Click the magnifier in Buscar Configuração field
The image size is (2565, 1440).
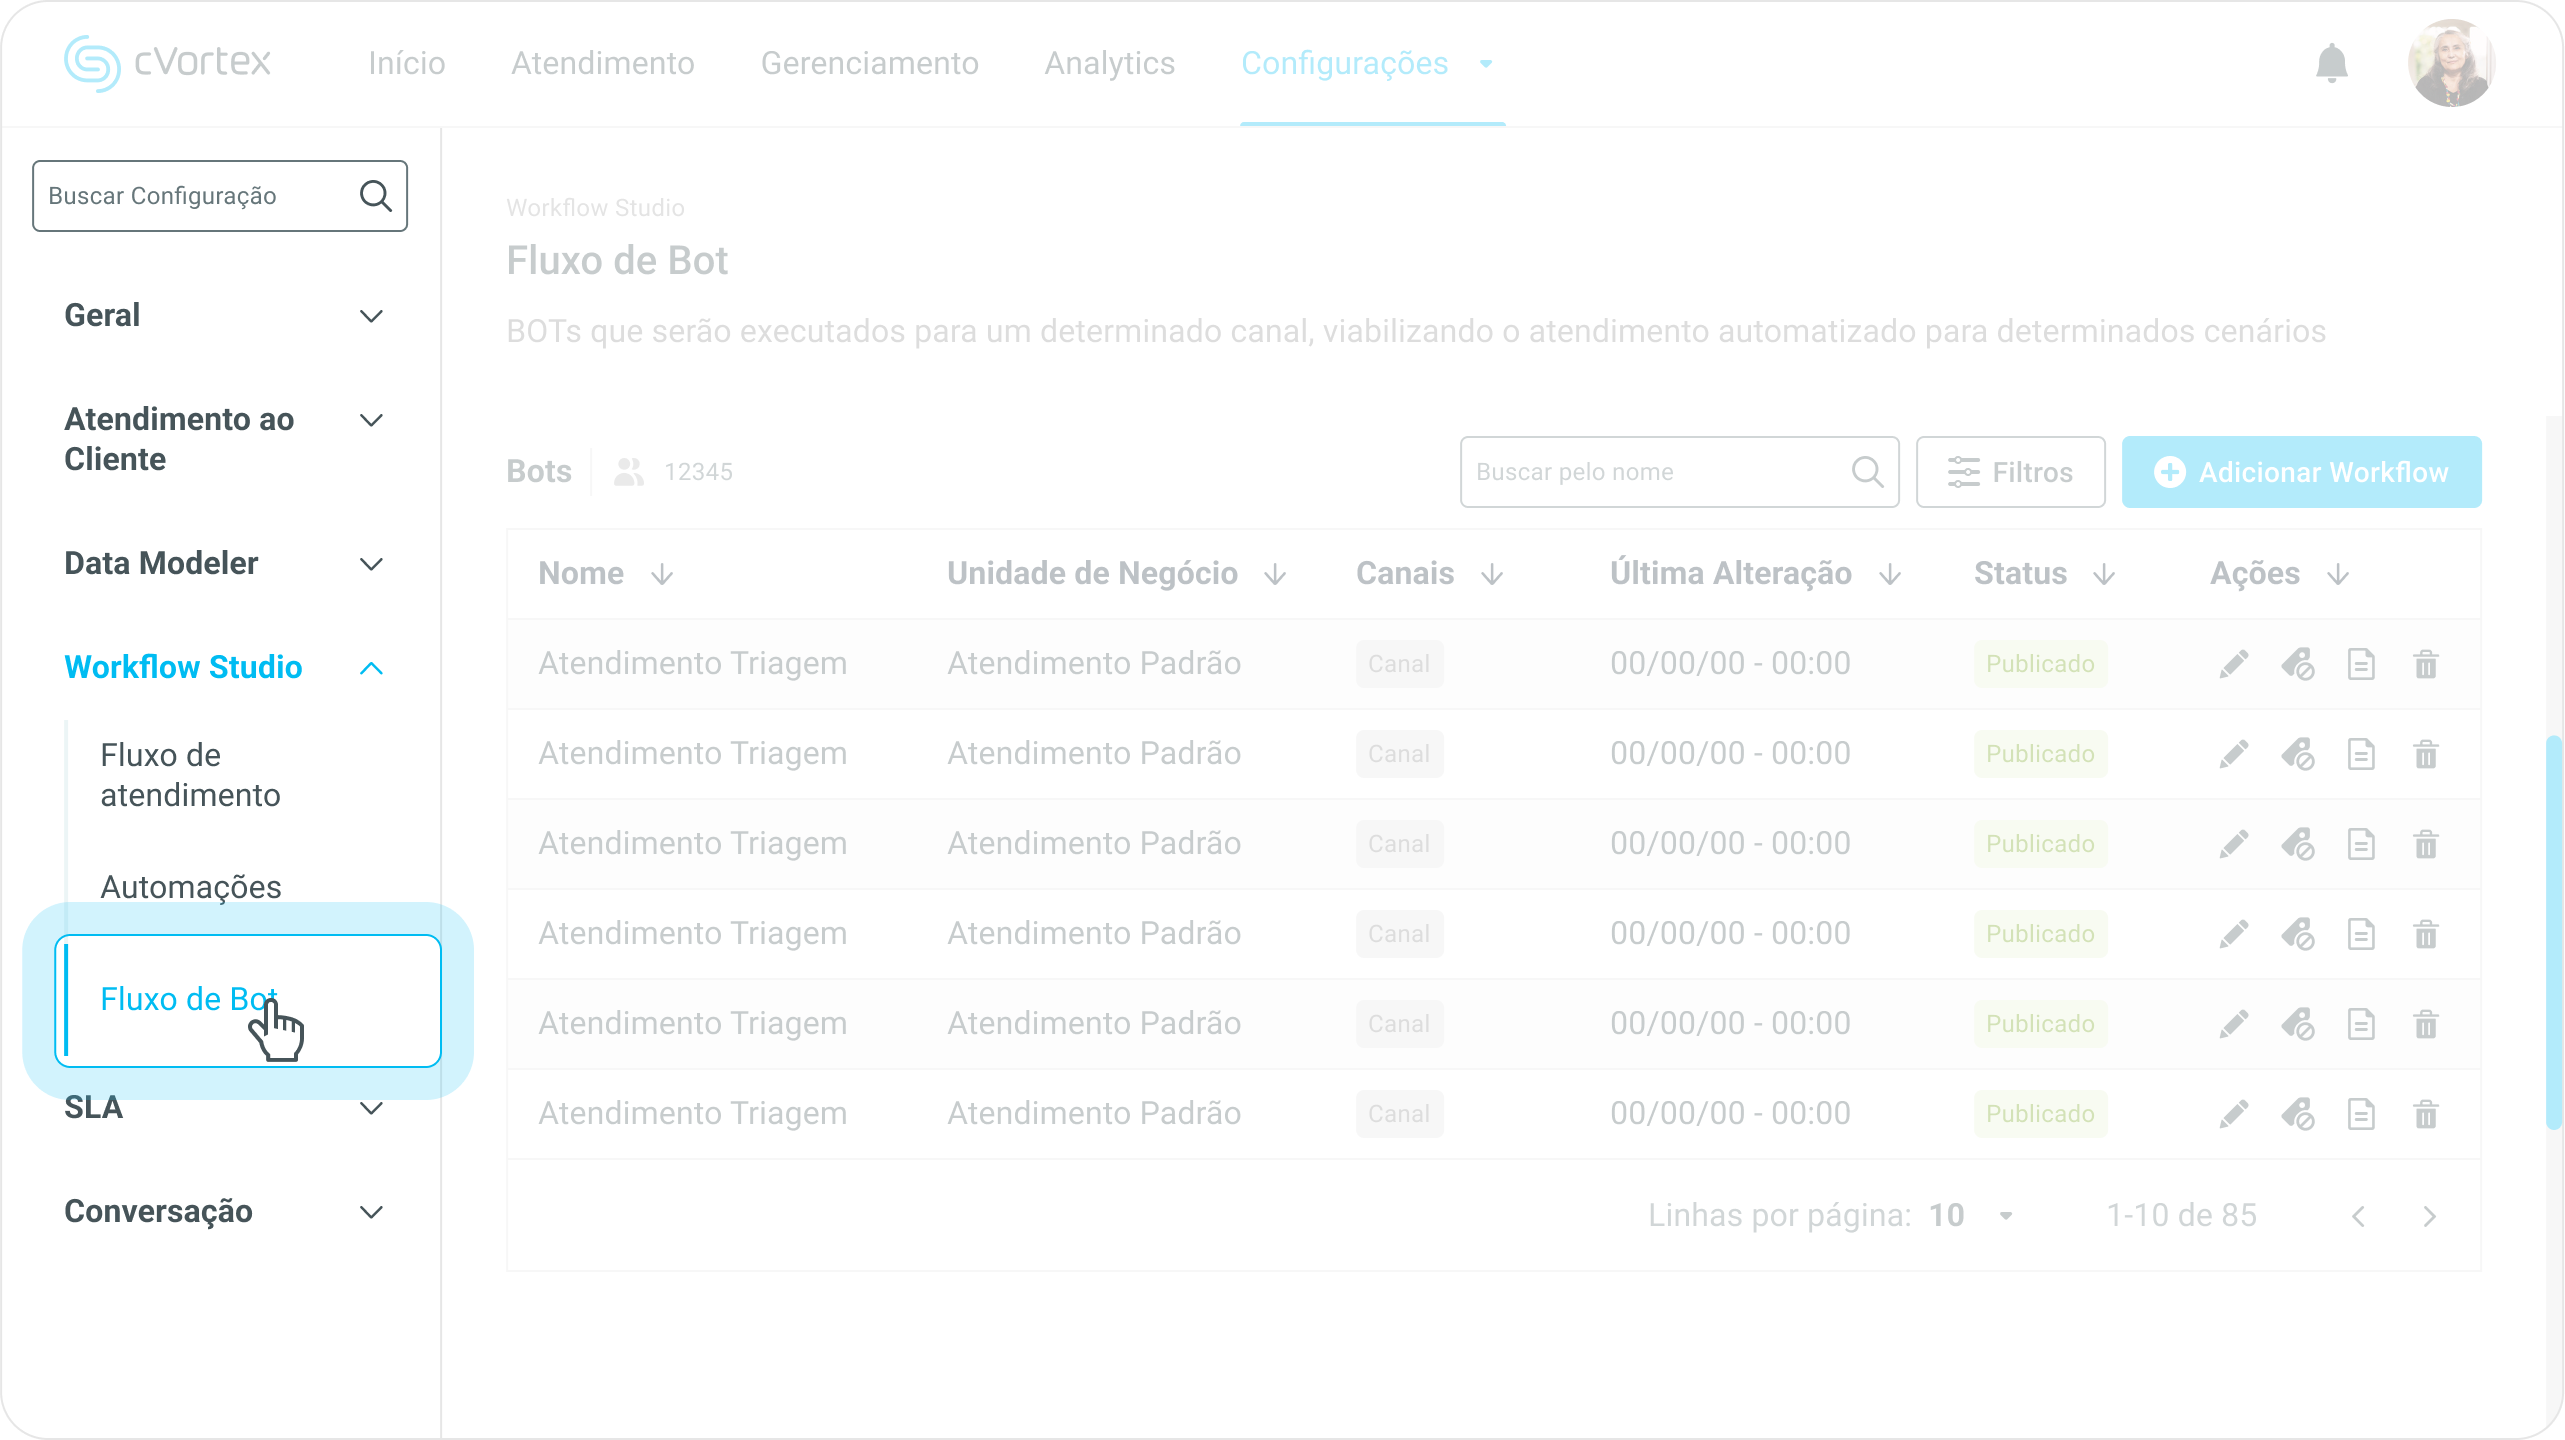pyautogui.click(x=375, y=196)
